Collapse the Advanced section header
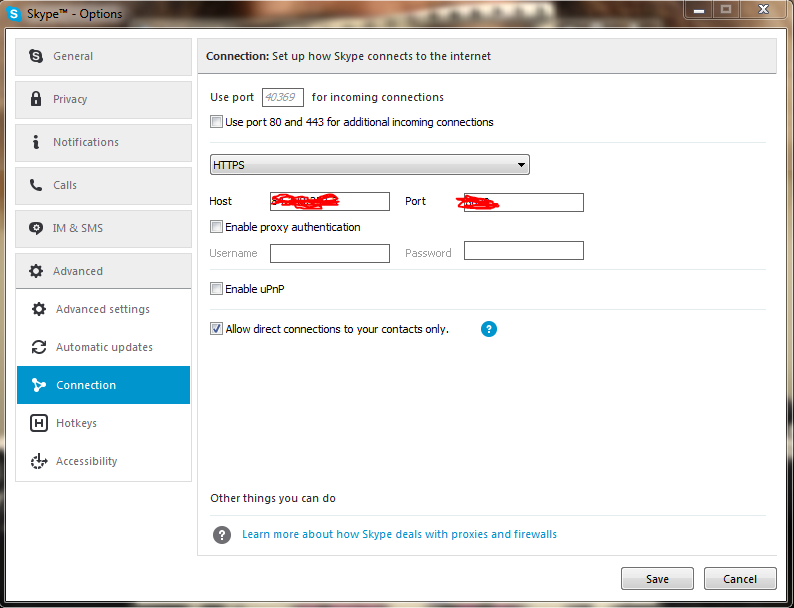This screenshot has width=794, height=608. [x=103, y=271]
